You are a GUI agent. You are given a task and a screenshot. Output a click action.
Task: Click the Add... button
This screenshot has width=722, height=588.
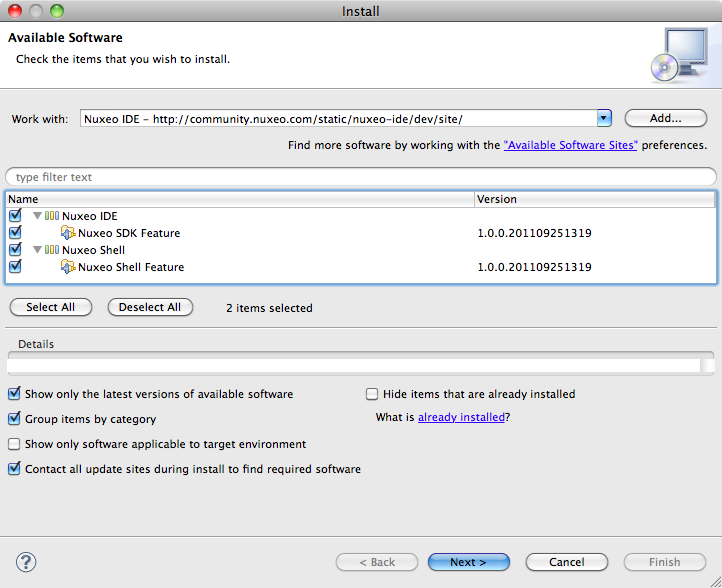[x=665, y=118]
